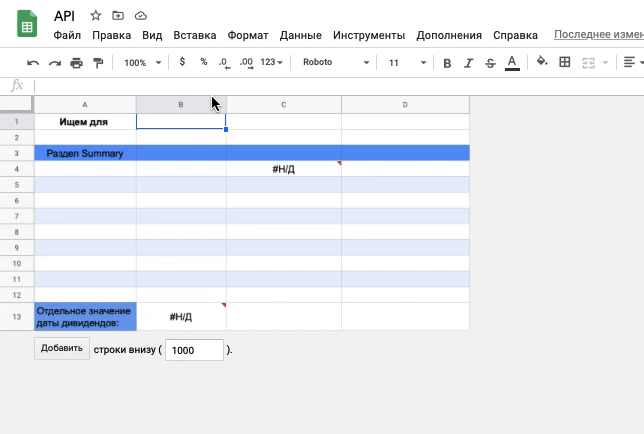Open the Инструменты menu
This screenshot has width=644, height=434.
369,35
